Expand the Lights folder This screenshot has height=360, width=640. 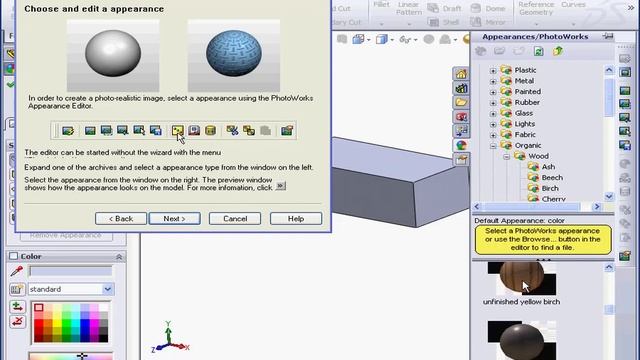click(x=493, y=124)
